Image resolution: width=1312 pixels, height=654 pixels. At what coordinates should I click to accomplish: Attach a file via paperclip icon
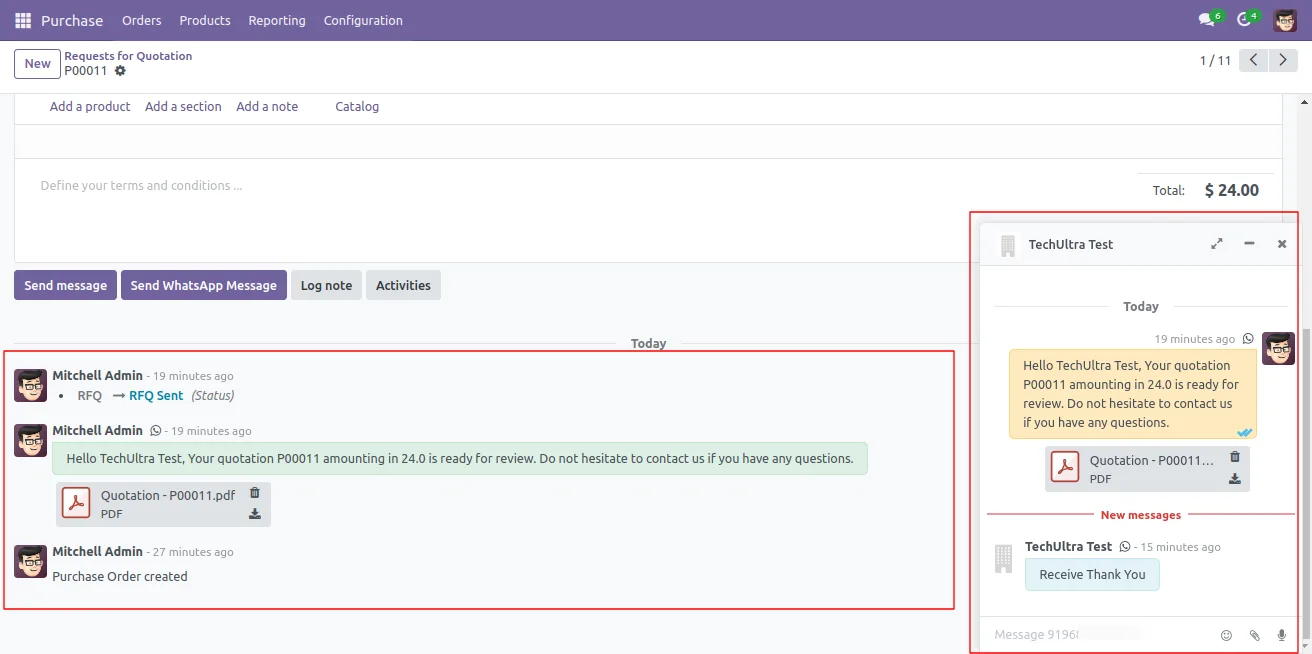1255,635
